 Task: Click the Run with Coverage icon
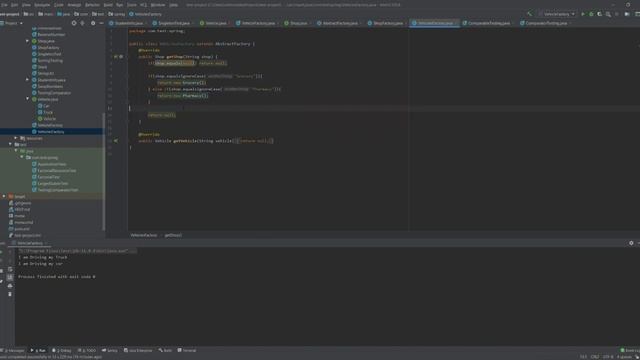tap(600, 14)
